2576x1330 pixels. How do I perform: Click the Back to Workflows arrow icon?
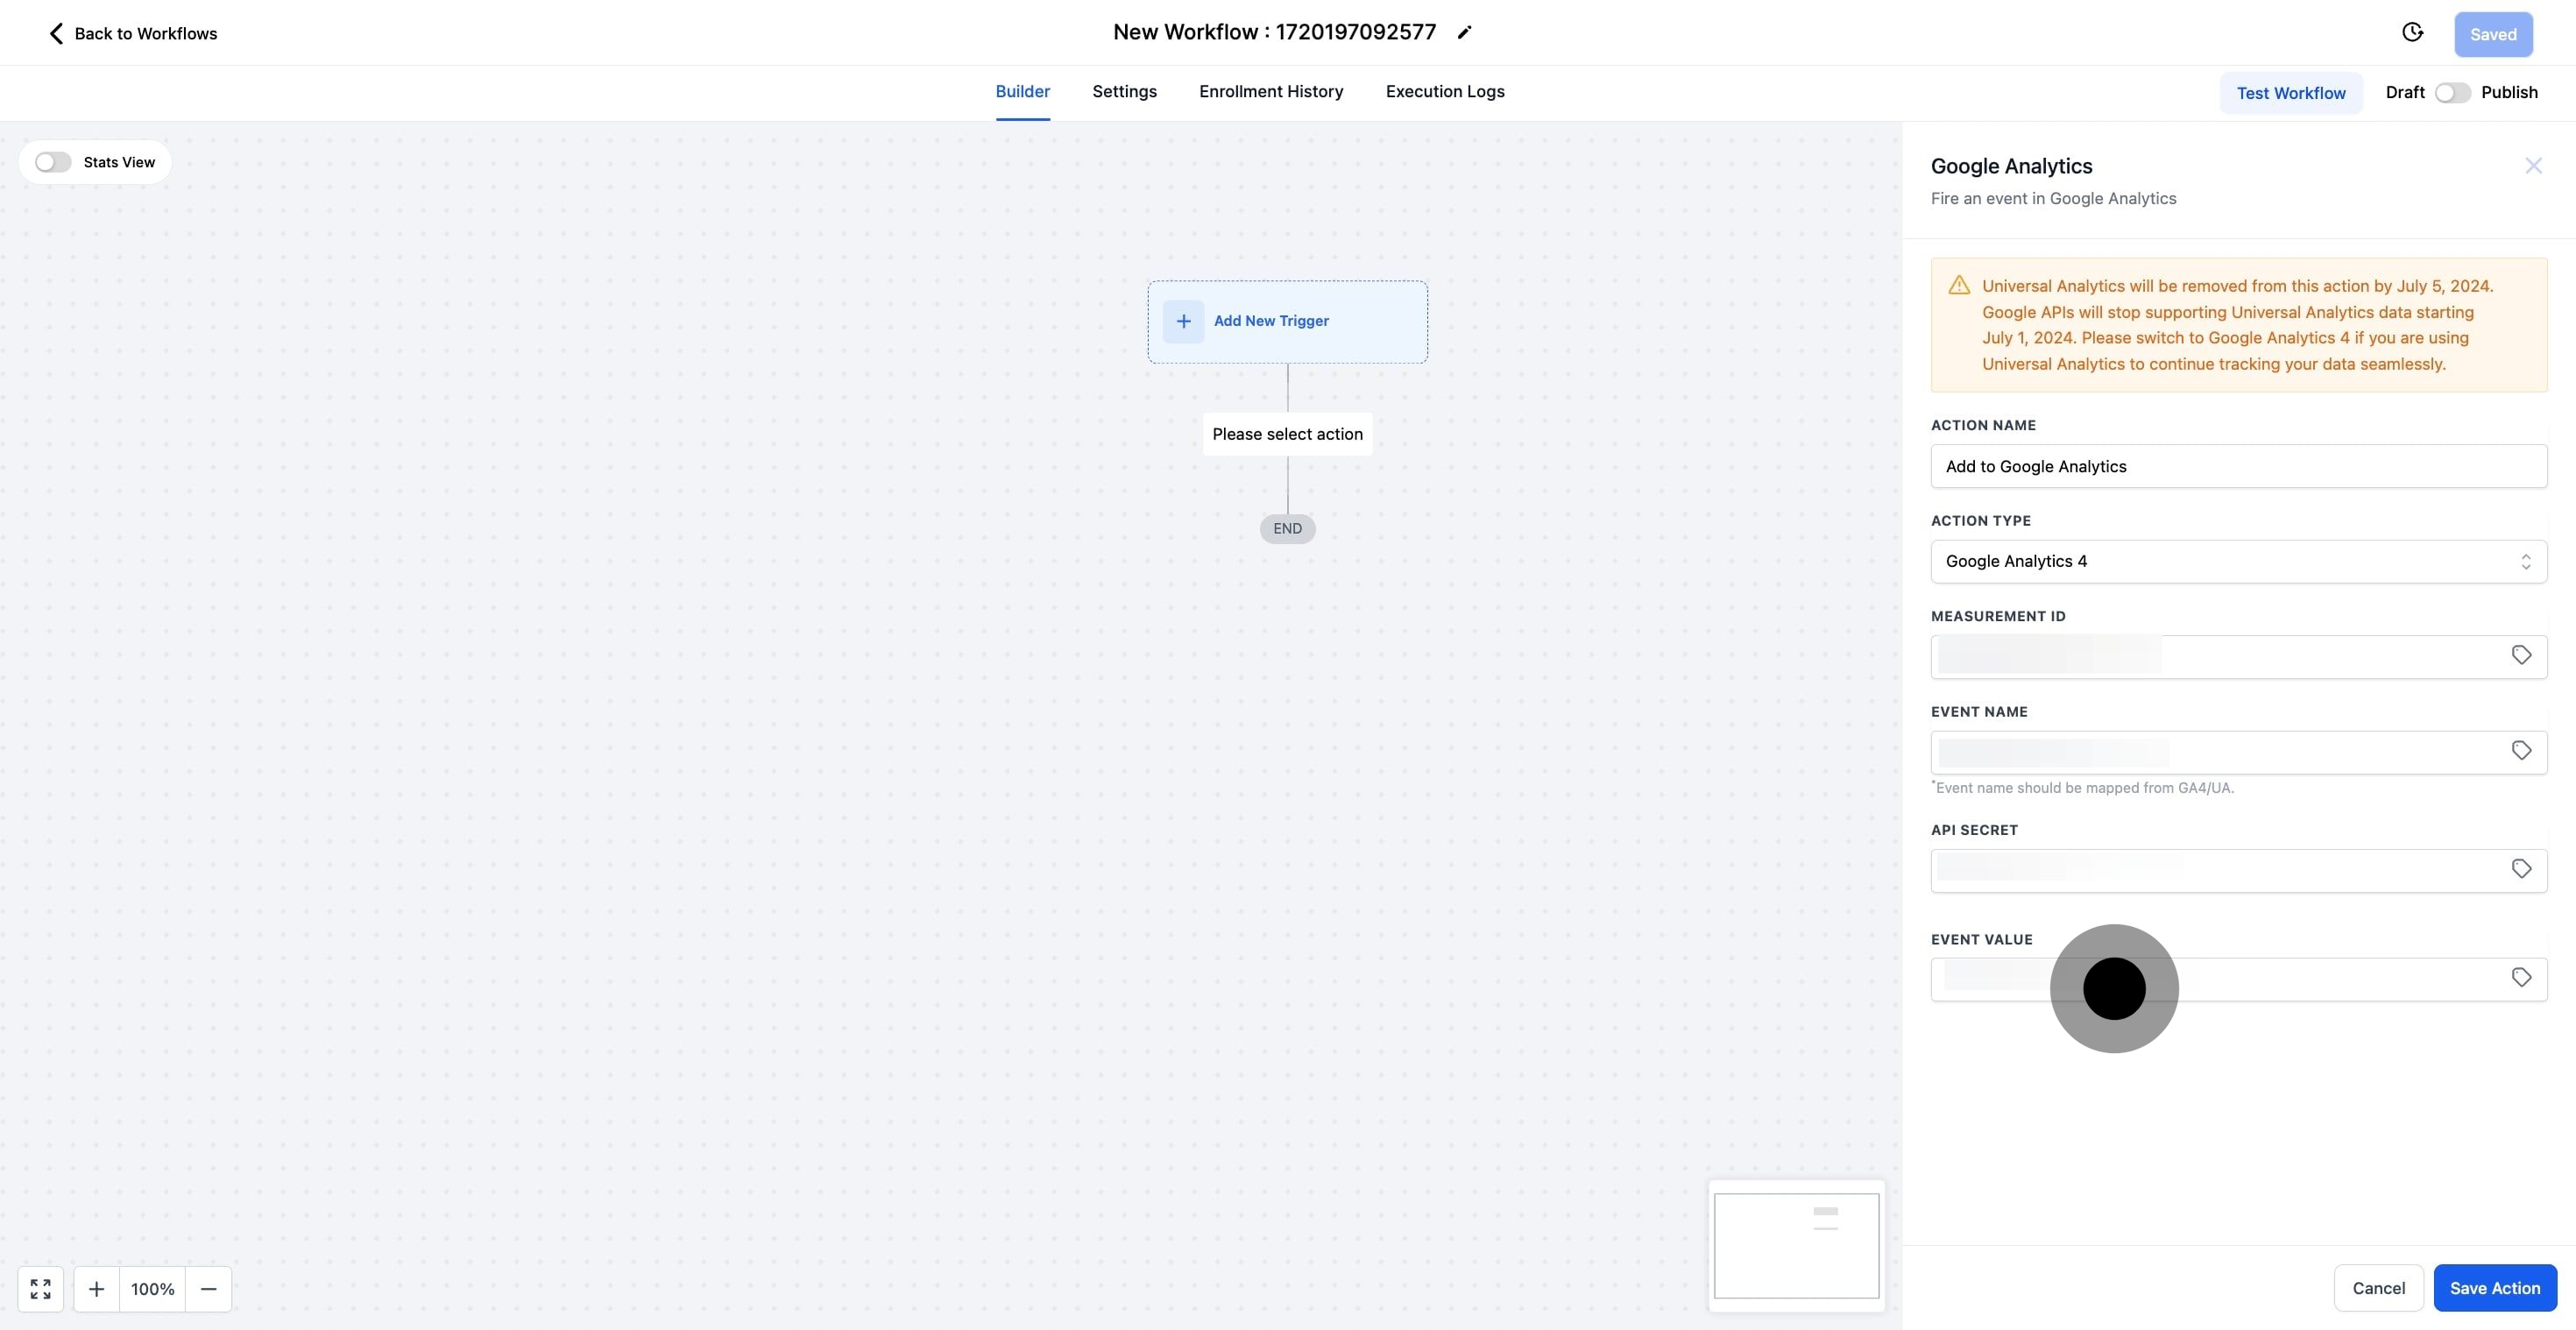(56, 33)
